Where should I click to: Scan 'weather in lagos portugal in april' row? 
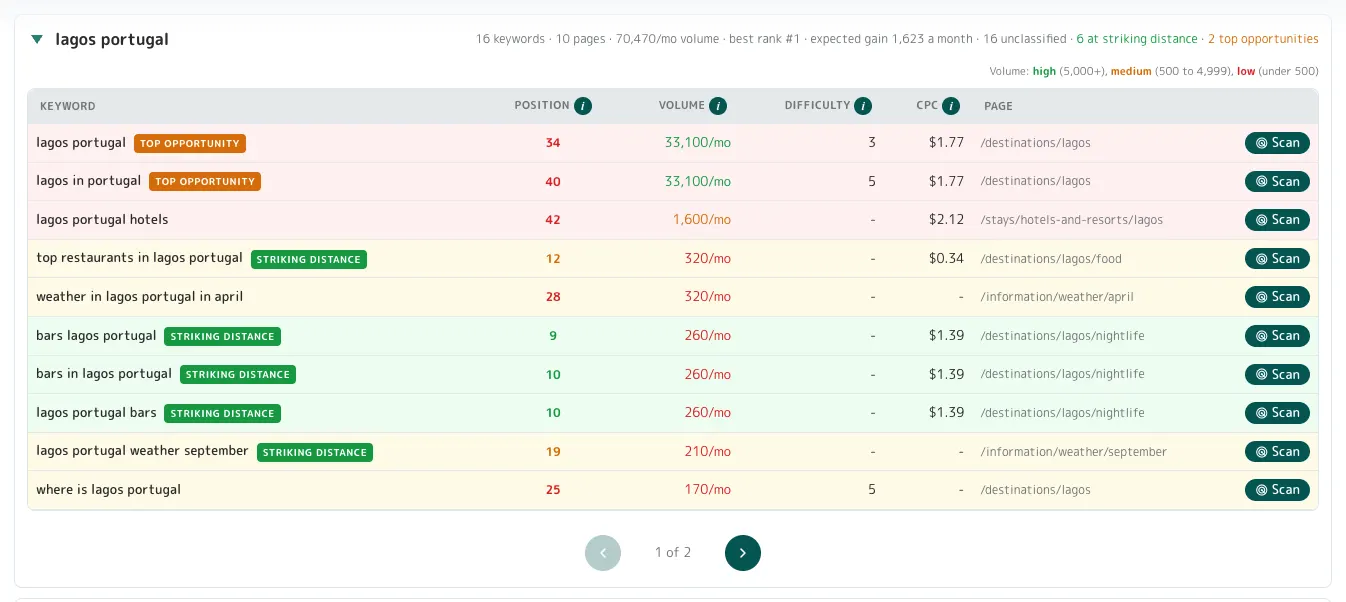(1277, 297)
